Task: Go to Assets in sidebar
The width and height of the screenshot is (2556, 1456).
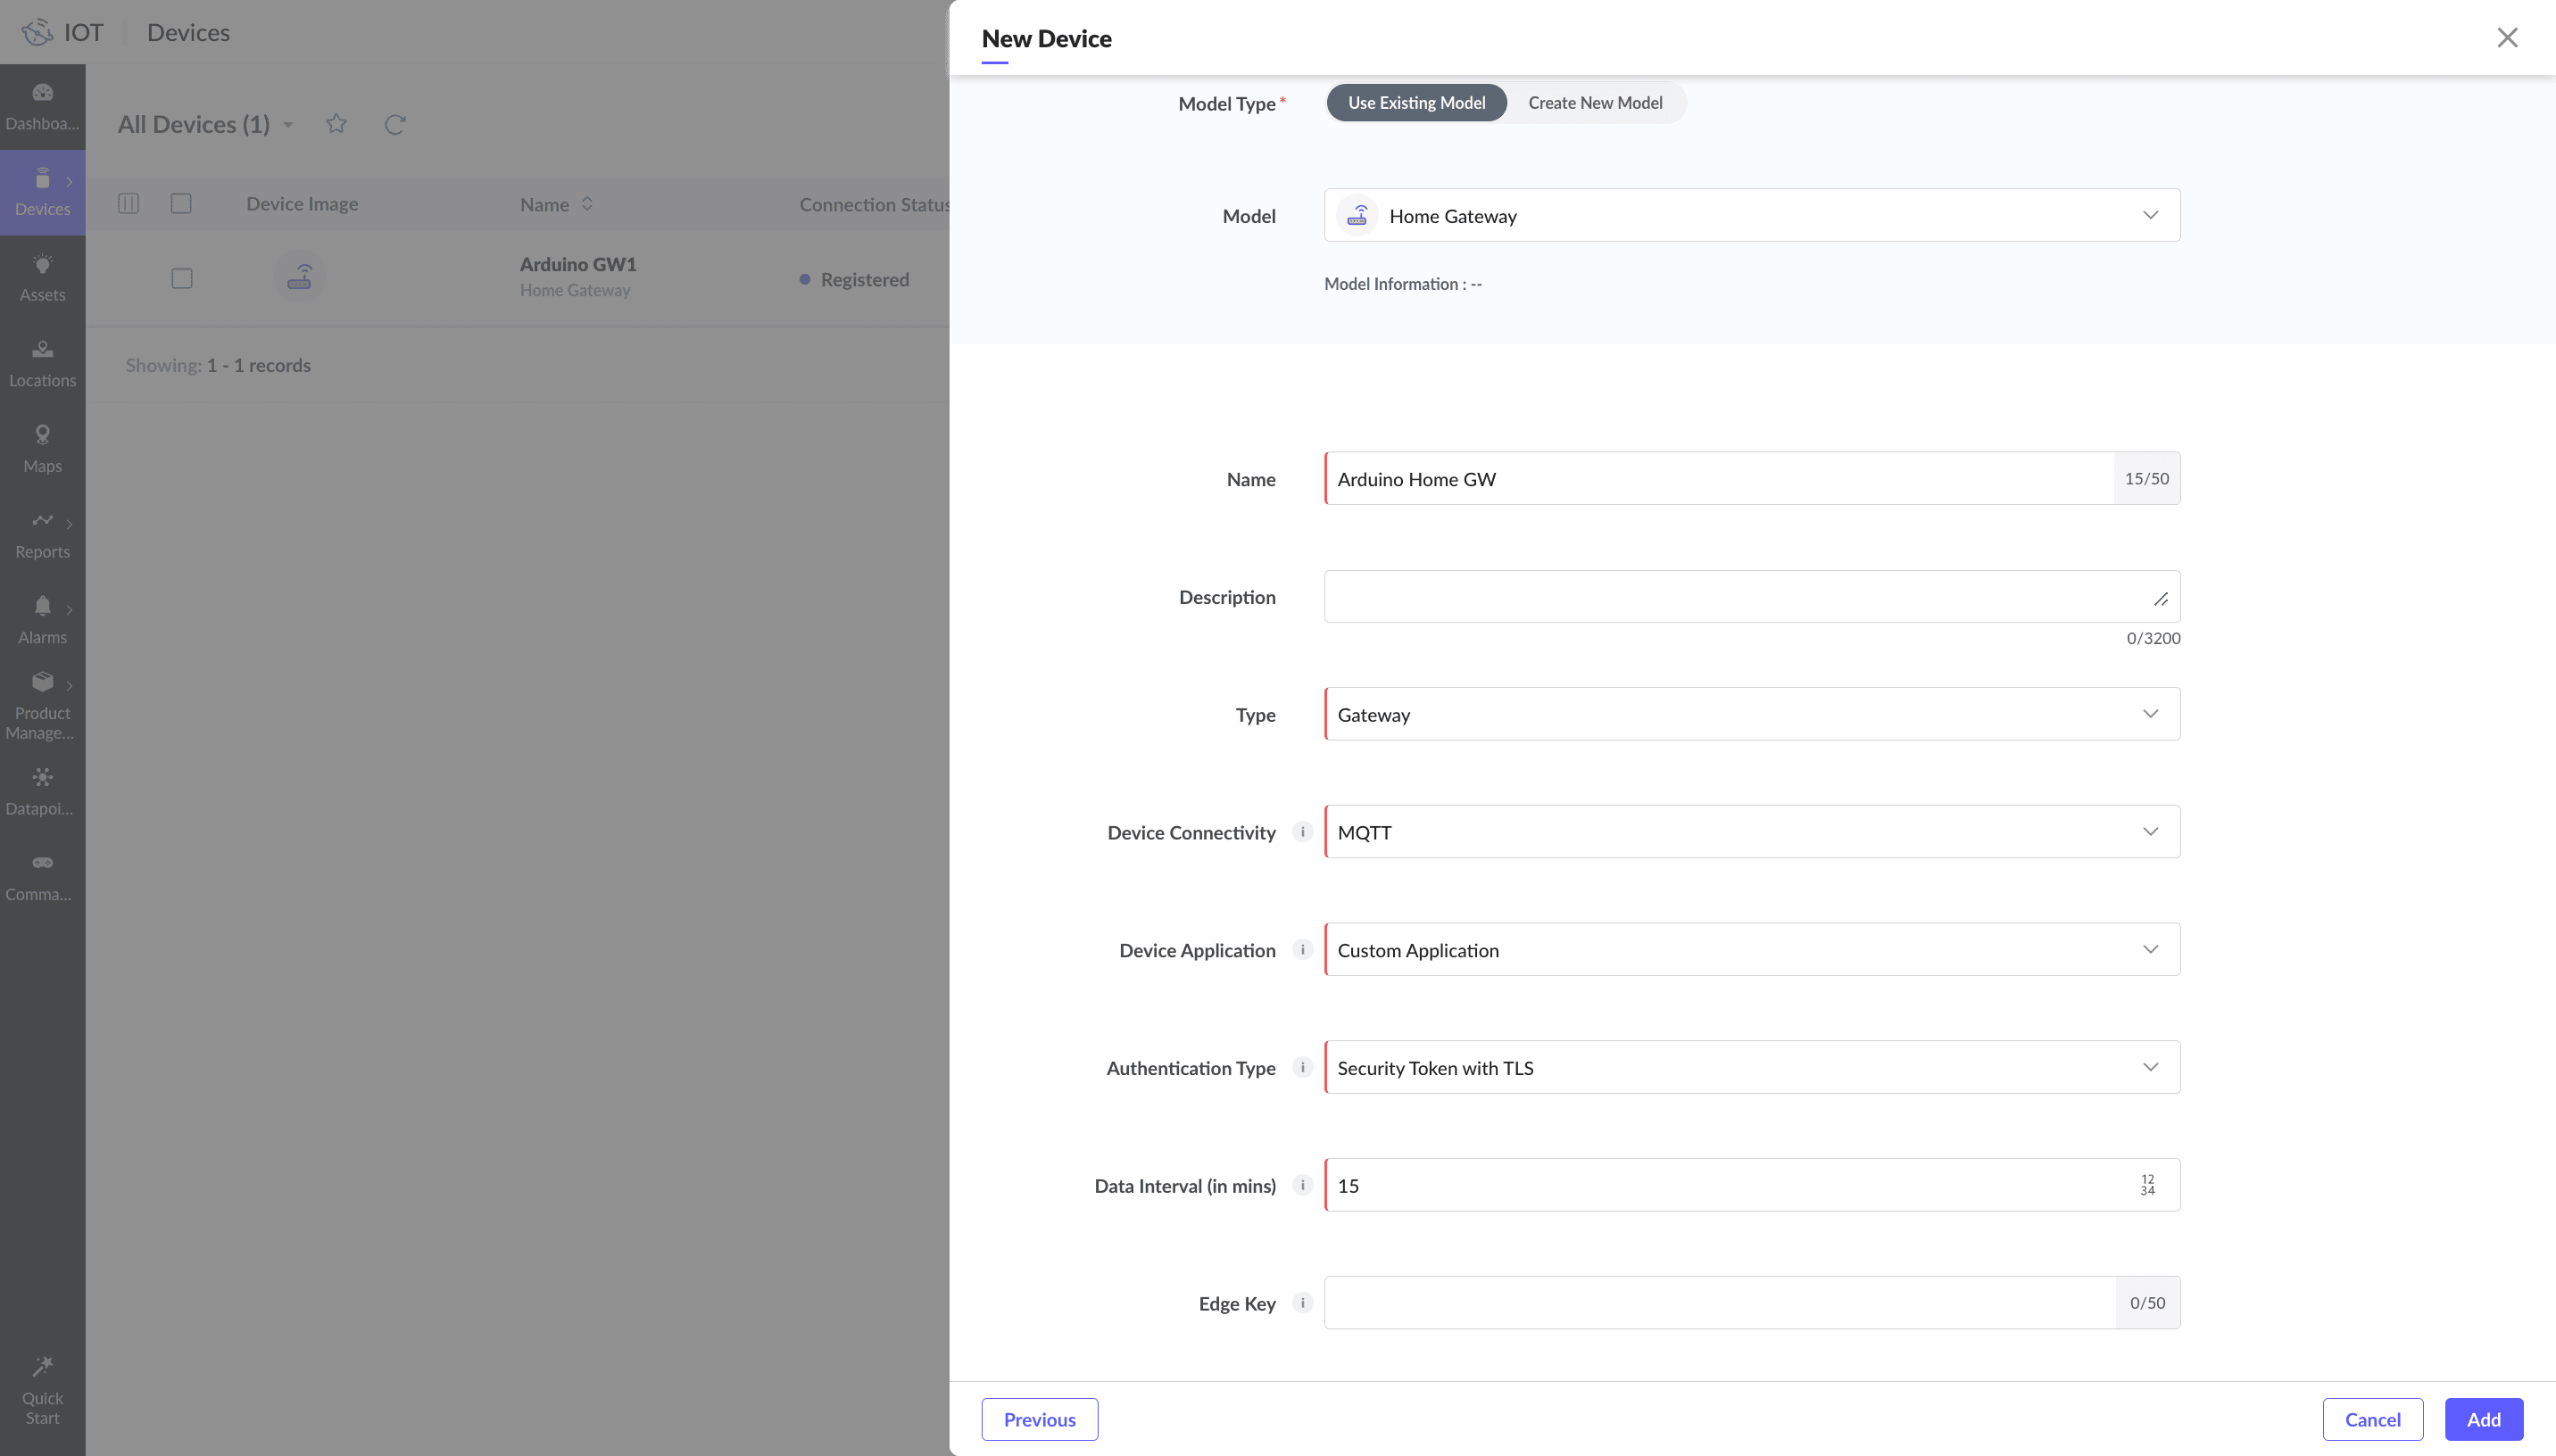Action: pyautogui.click(x=42, y=277)
